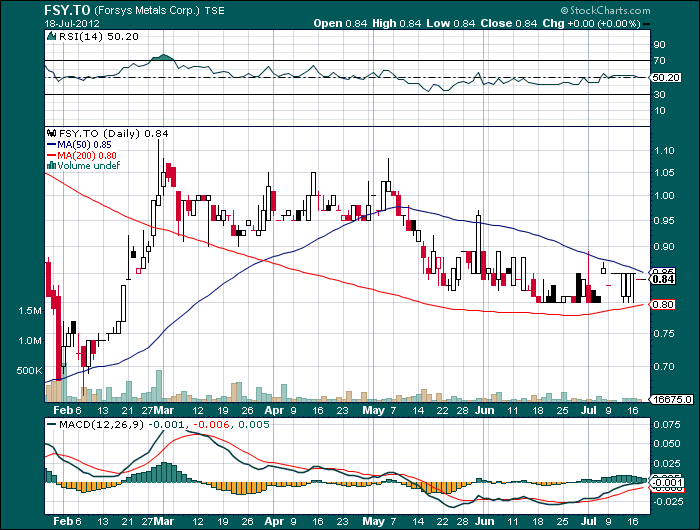Image resolution: width=700 pixels, height=530 pixels.
Task: Click the Chg +0.00 (+0.00%) value
Action: pyautogui.click(x=592, y=23)
